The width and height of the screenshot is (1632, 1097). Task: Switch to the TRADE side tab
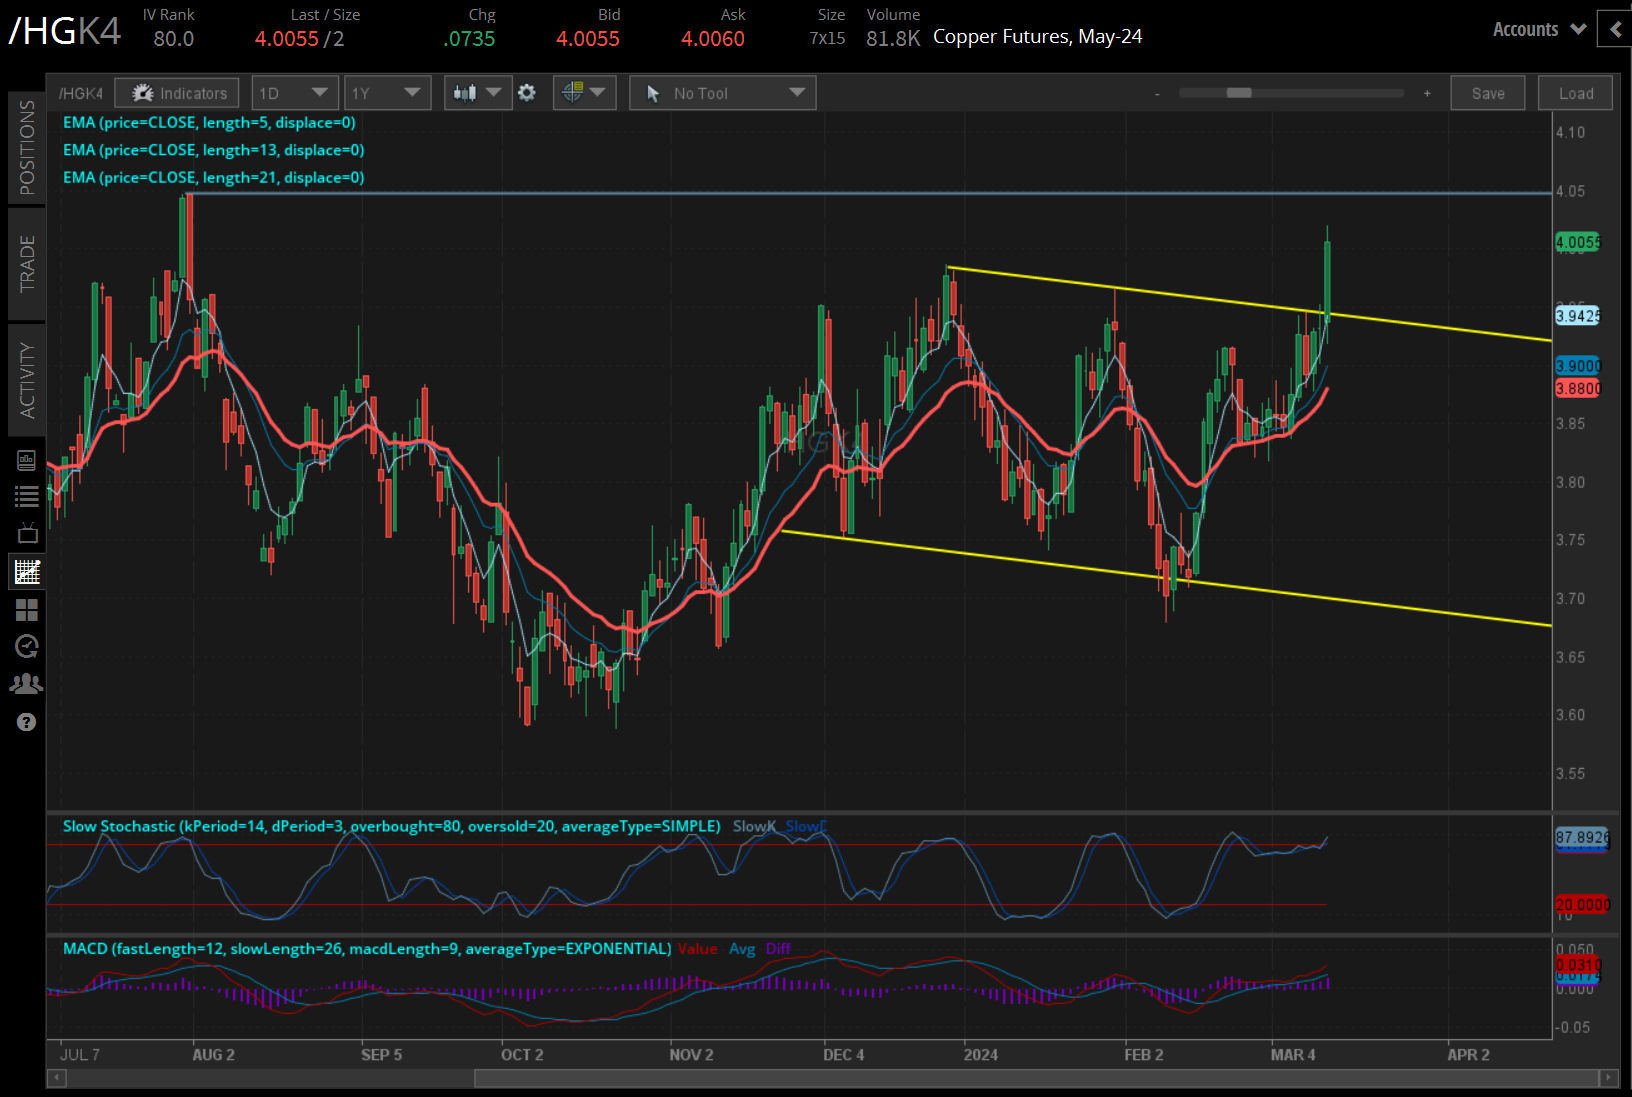(x=27, y=264)
